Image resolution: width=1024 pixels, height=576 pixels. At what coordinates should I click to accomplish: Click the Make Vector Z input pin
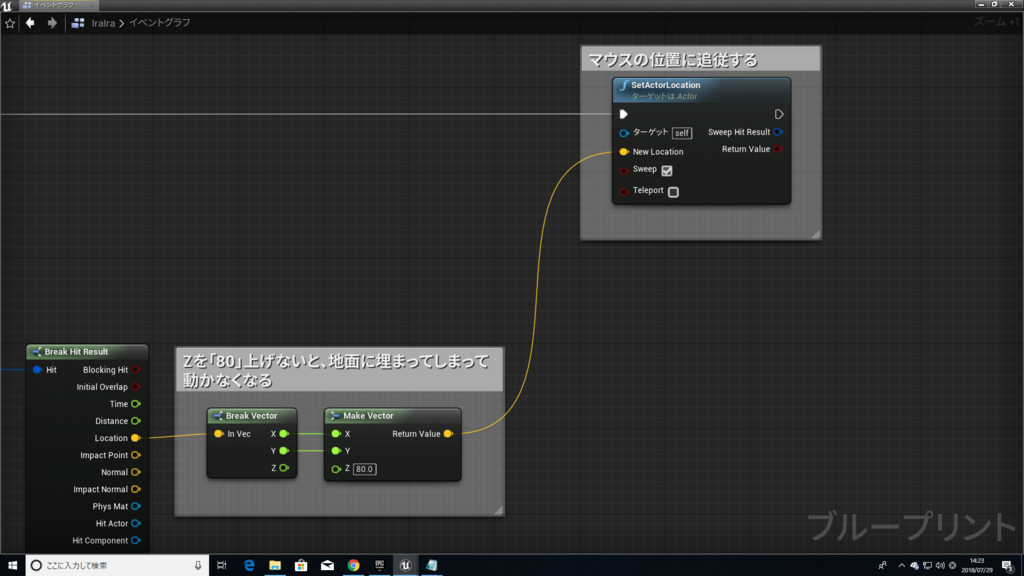[336, 469]
